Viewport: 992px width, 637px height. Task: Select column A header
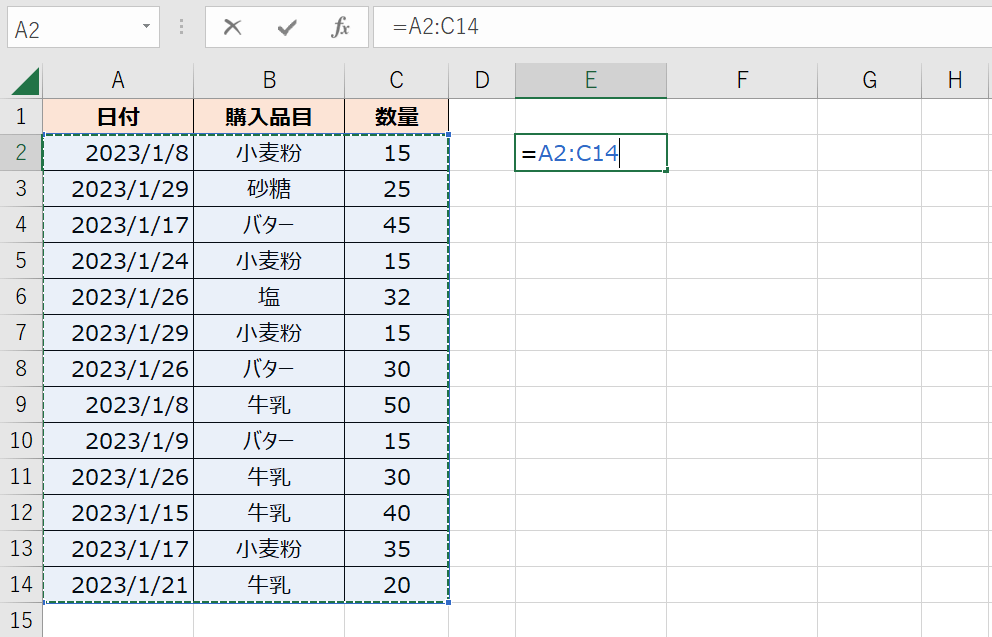click(x=118, y=81)
